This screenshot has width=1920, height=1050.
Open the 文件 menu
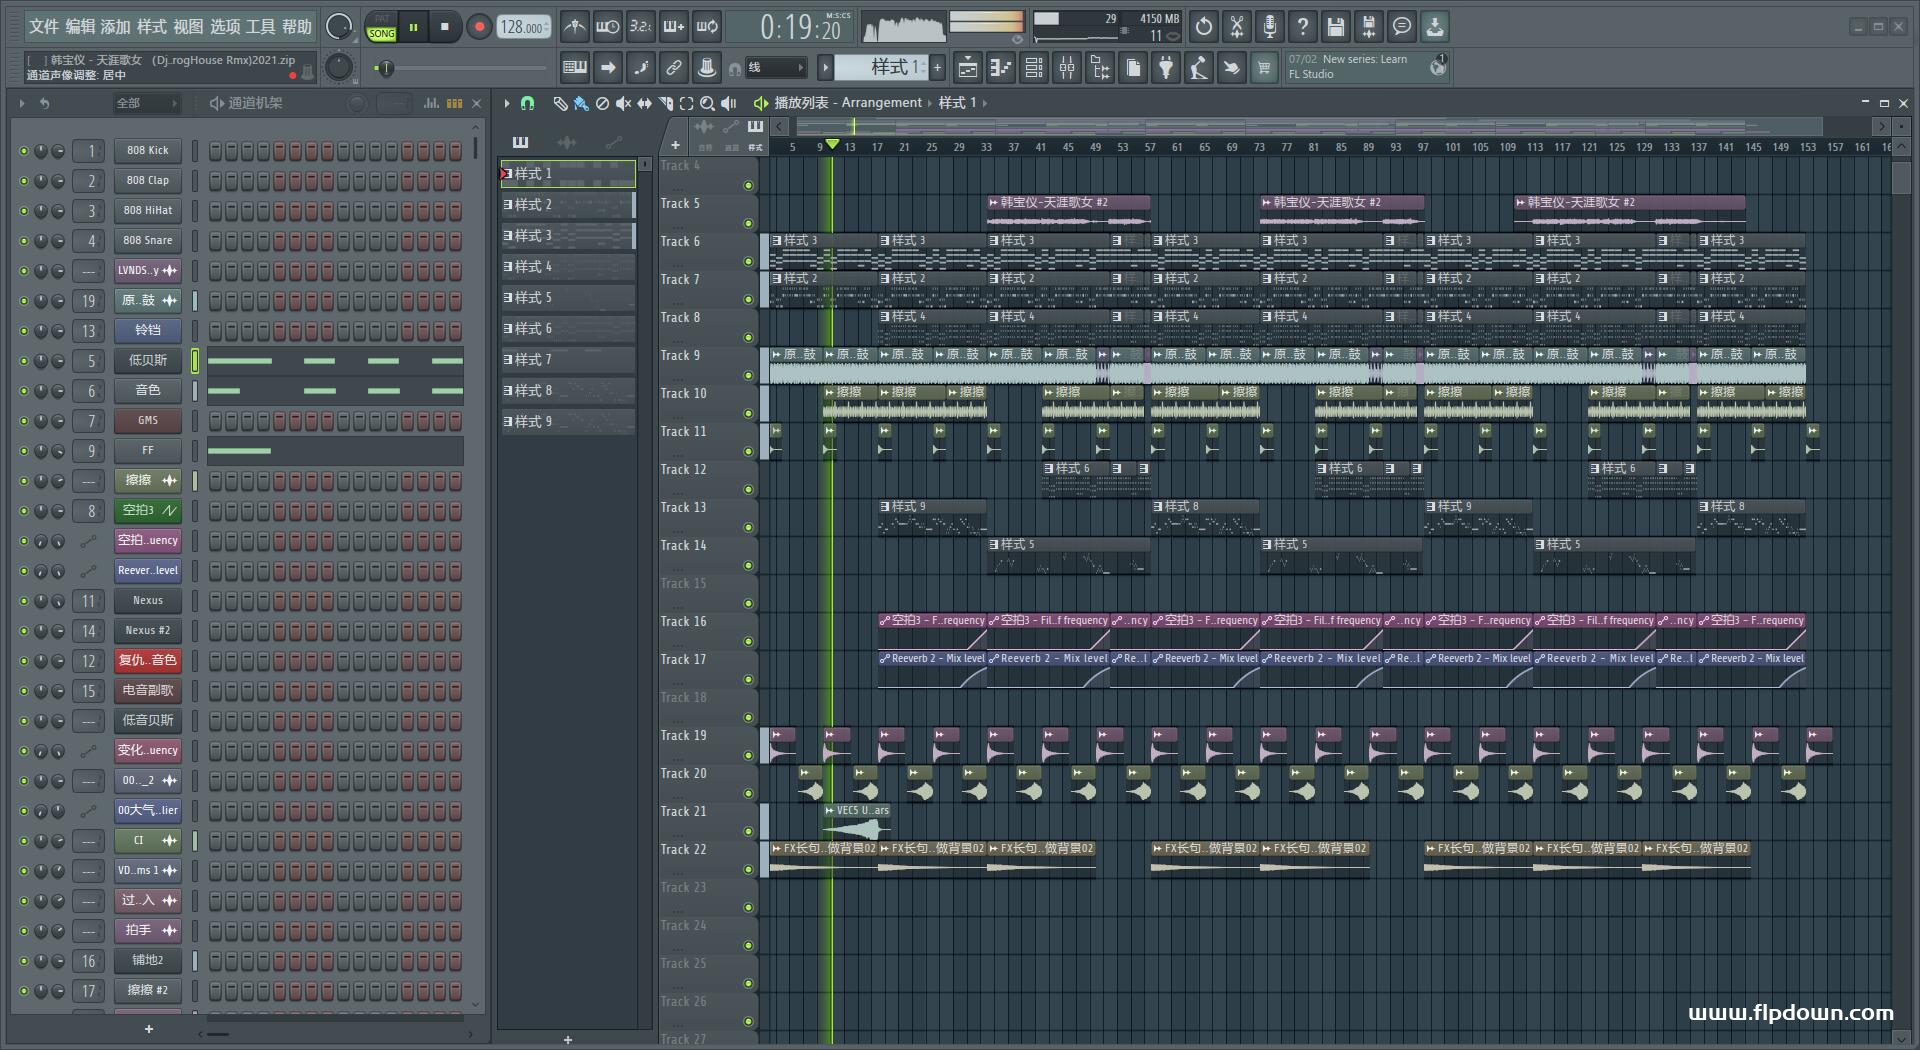(43, 26)
